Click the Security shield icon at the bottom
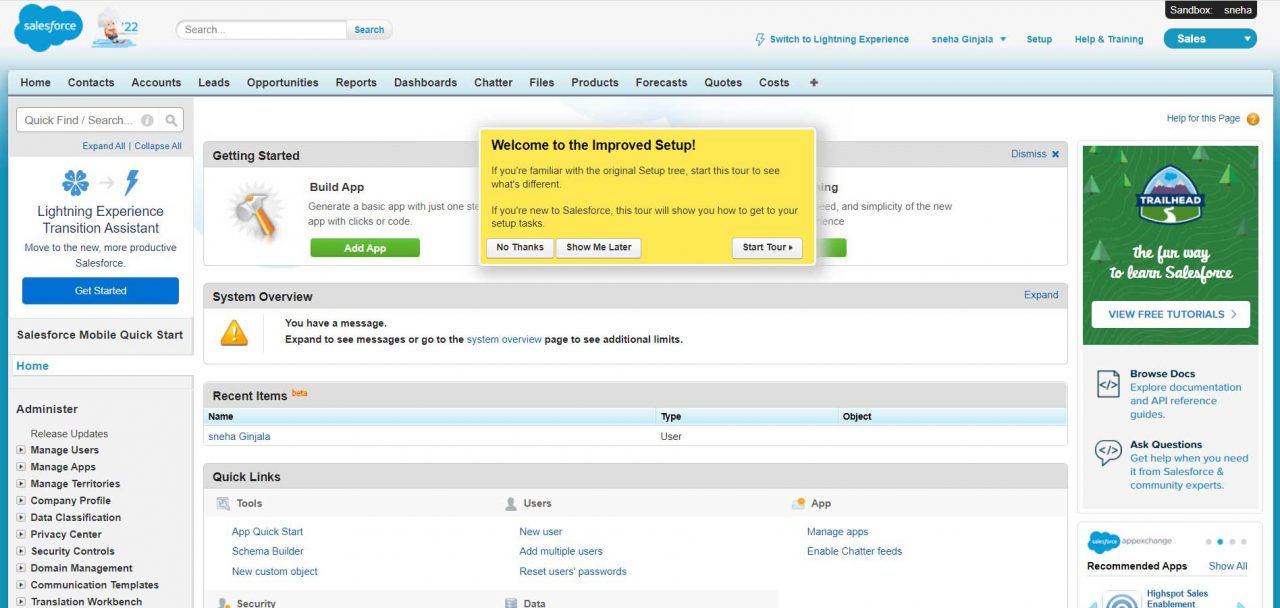Viewport: 1280px width, 608px height. tap(224, 603)
